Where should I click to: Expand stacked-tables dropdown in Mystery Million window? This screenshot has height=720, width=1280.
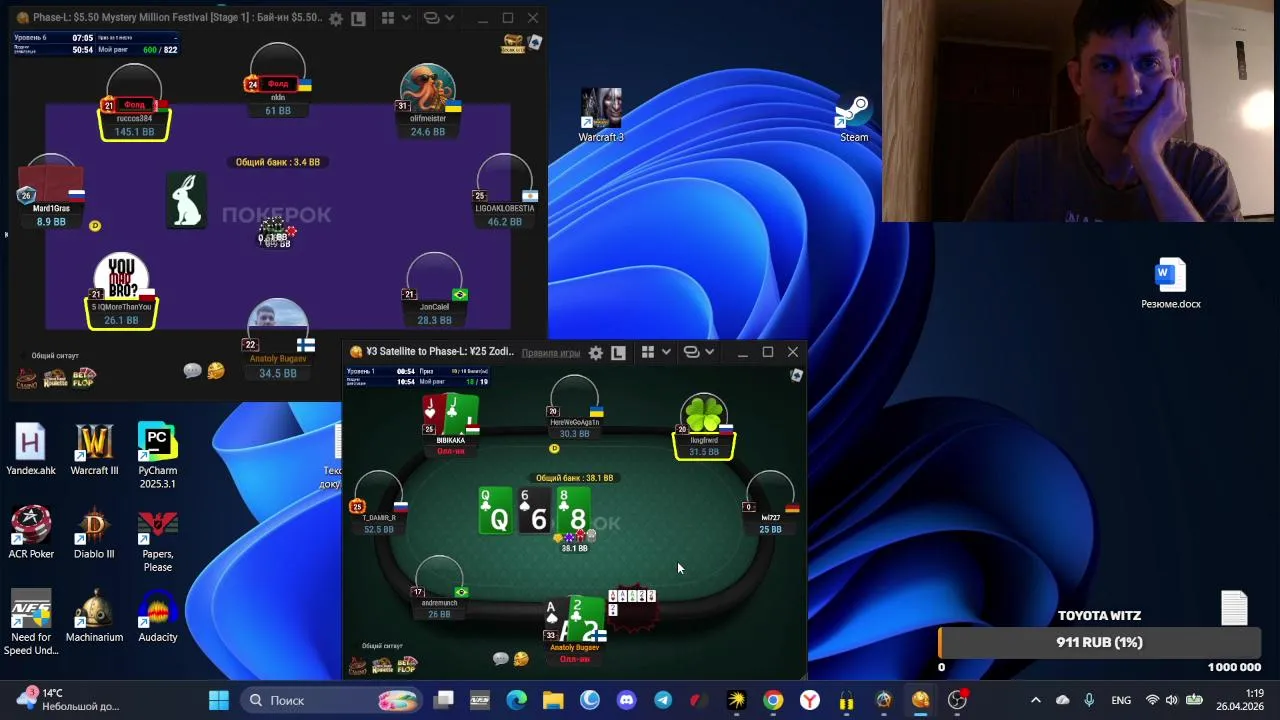click(449, 18)
